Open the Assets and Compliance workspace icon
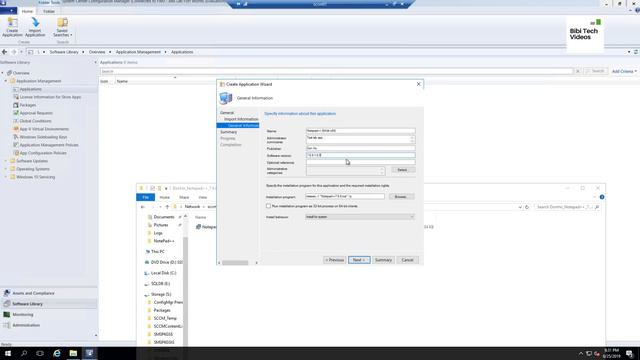The image size is (640, 360). tap(7, 293)
